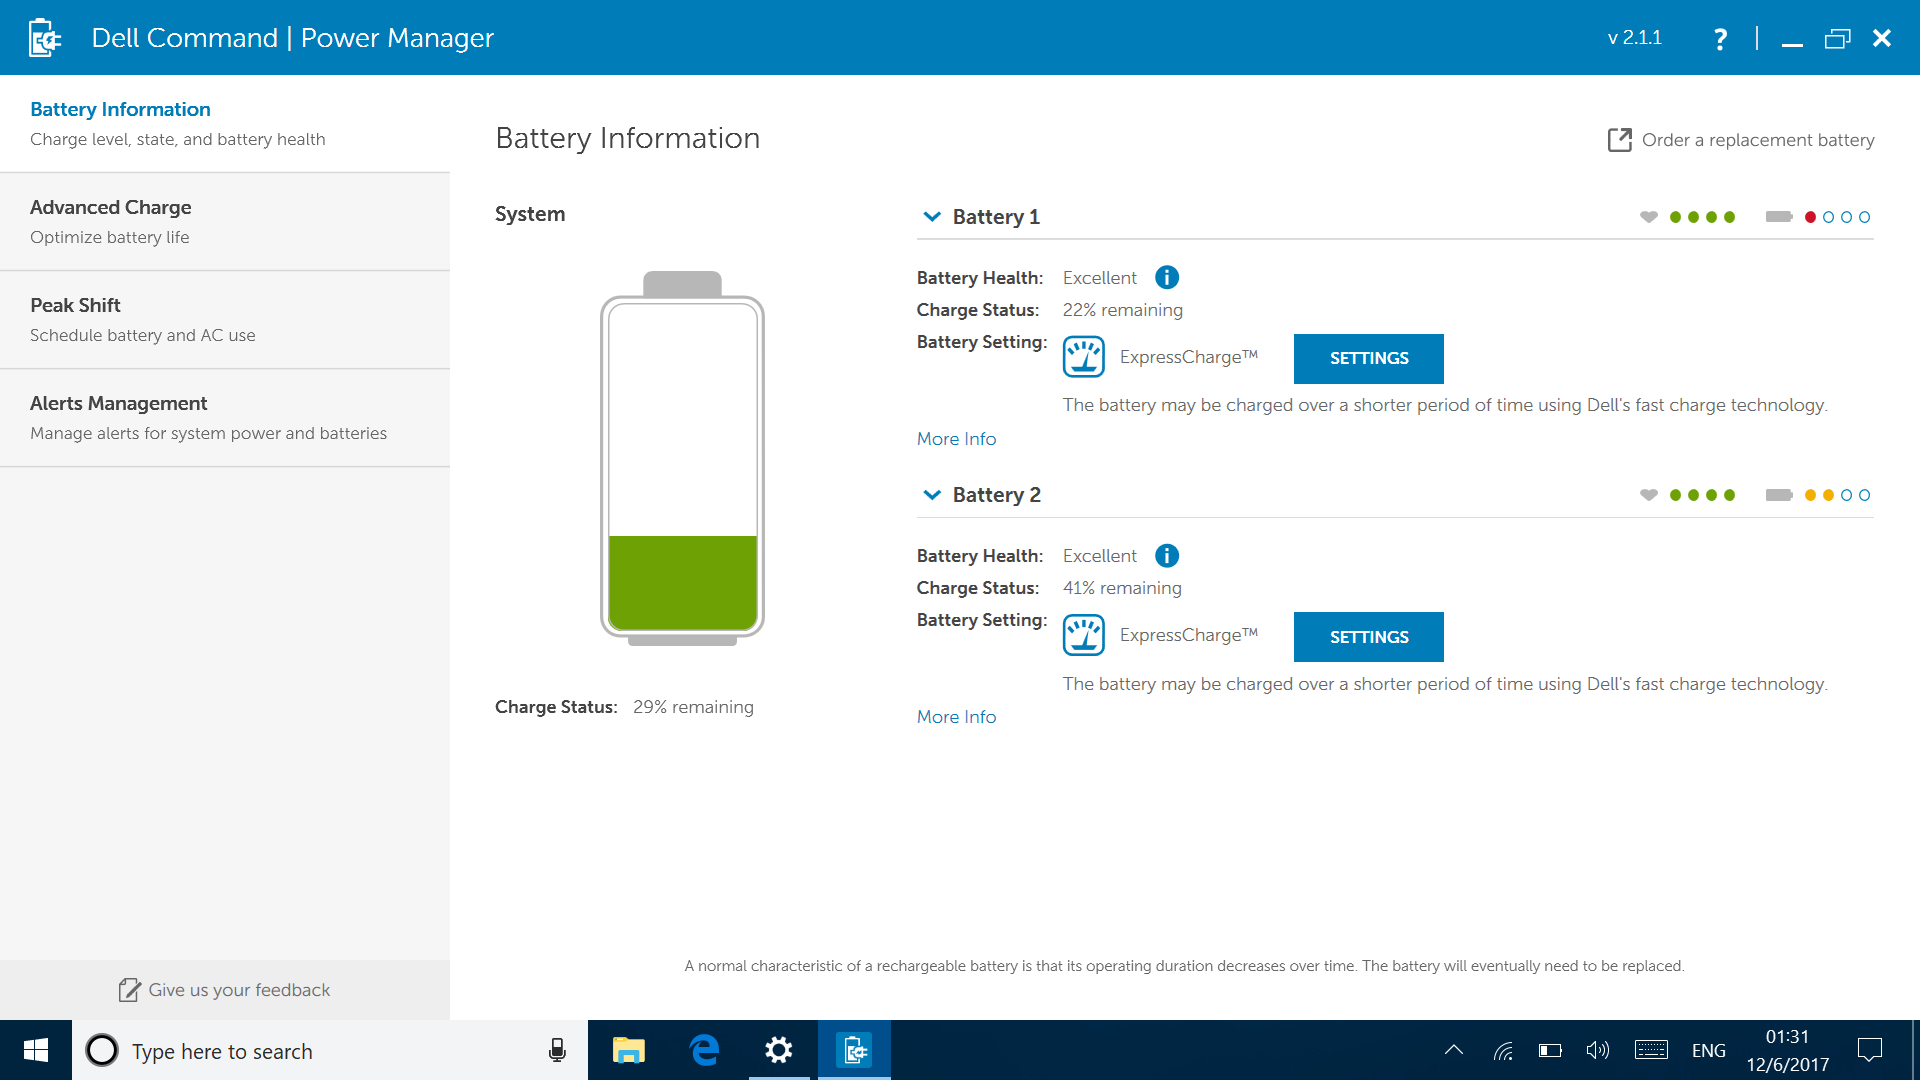The image size is (1920, 1080).
Task: Click Battery 1 health info icon
Action: [1167, 277]
